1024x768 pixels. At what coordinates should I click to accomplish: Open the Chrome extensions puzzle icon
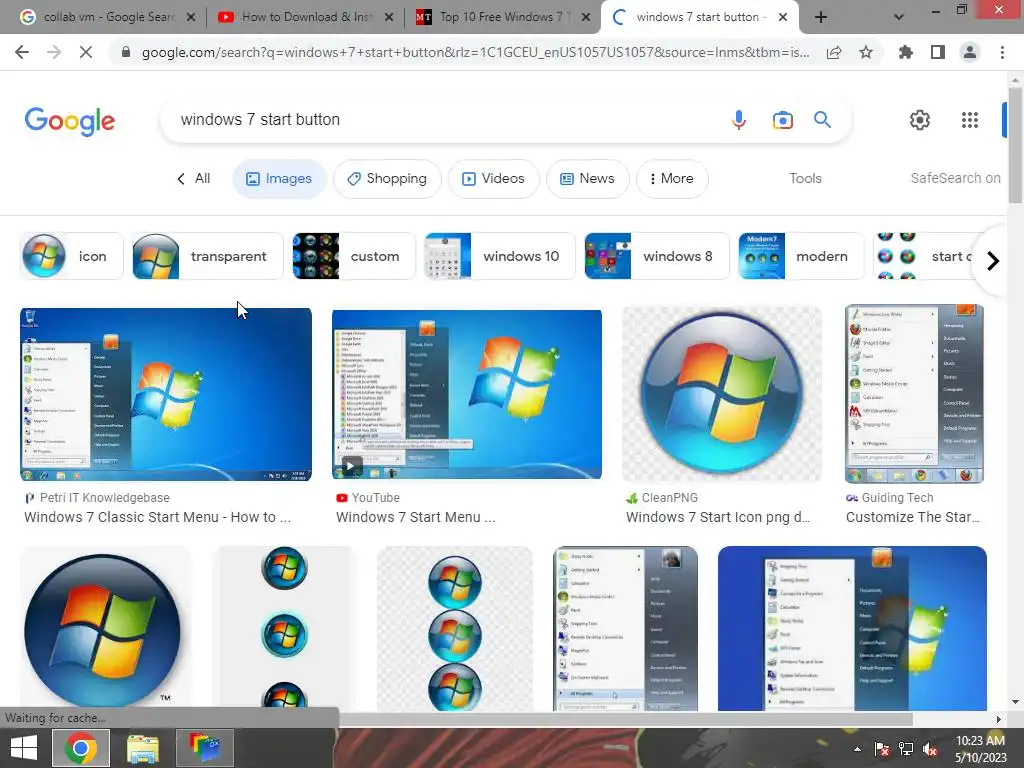click(x=906, y=52)
